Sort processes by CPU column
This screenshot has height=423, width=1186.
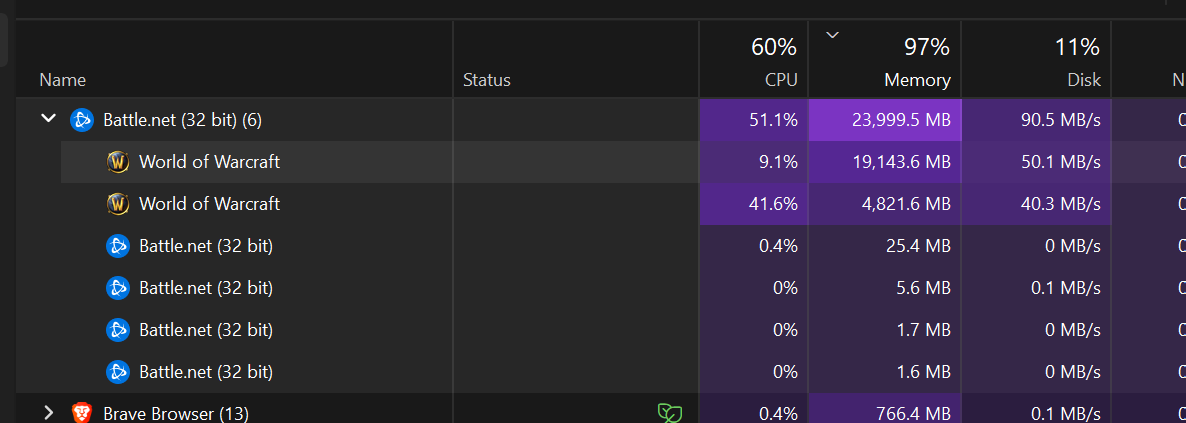pyautogui.click(x=753, y=62)
